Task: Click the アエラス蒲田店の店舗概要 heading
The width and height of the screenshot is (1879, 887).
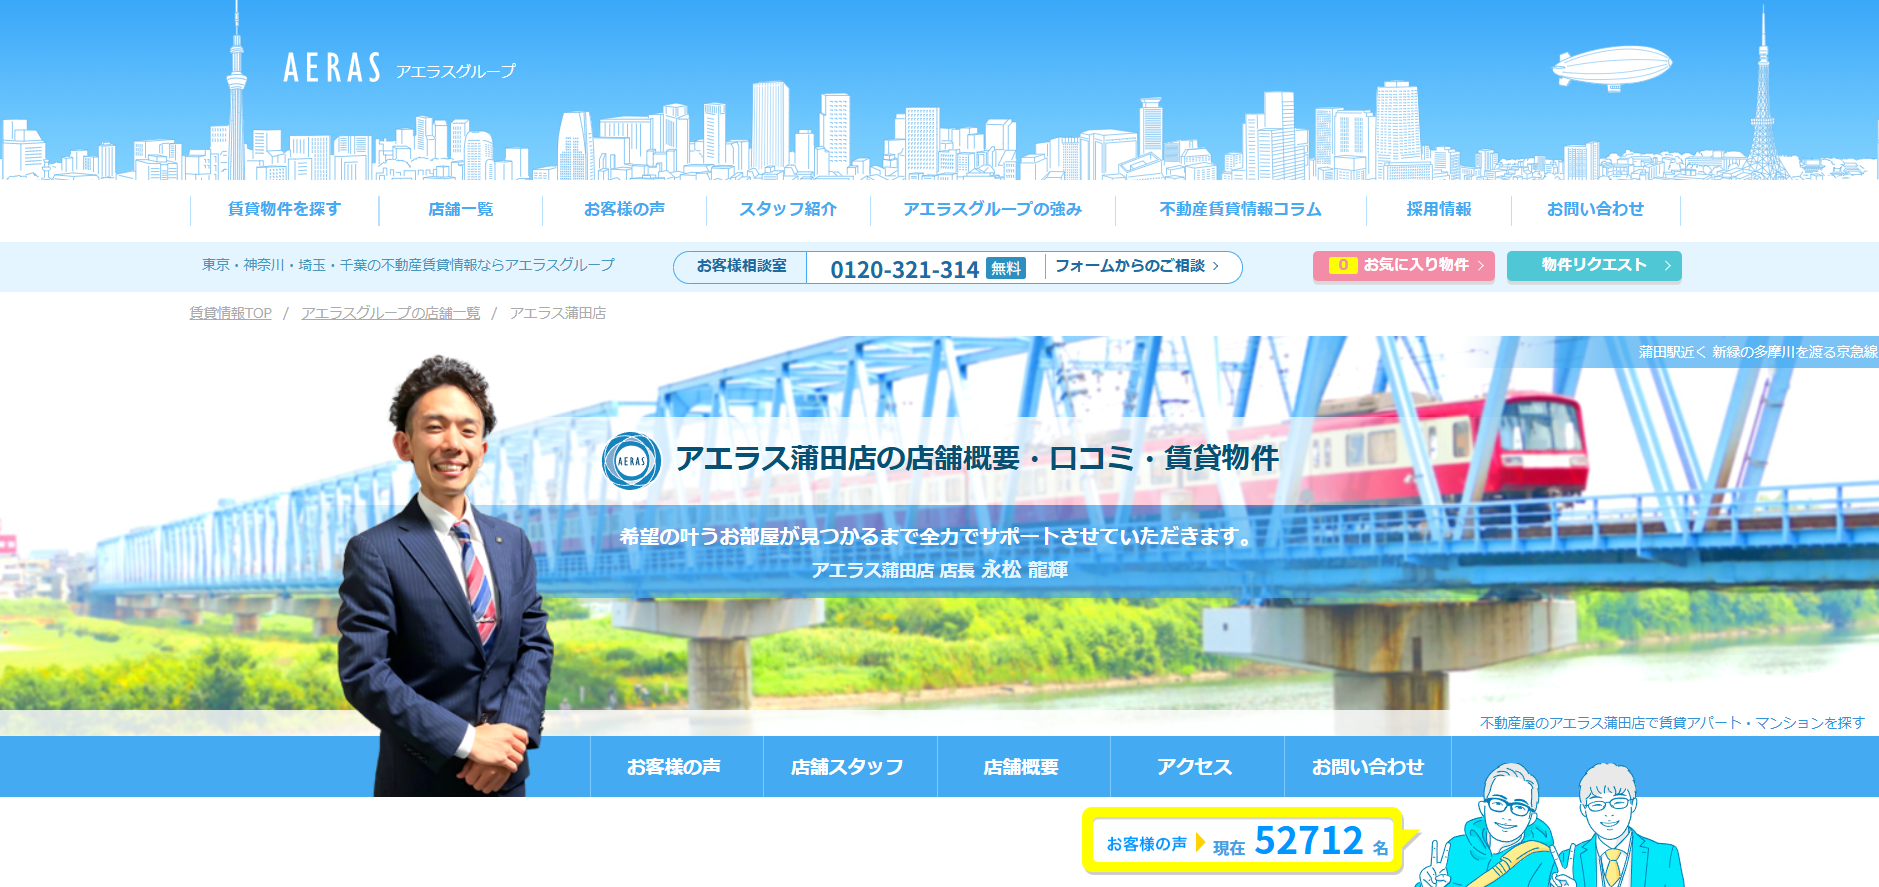Action: [x=977, y=458]
